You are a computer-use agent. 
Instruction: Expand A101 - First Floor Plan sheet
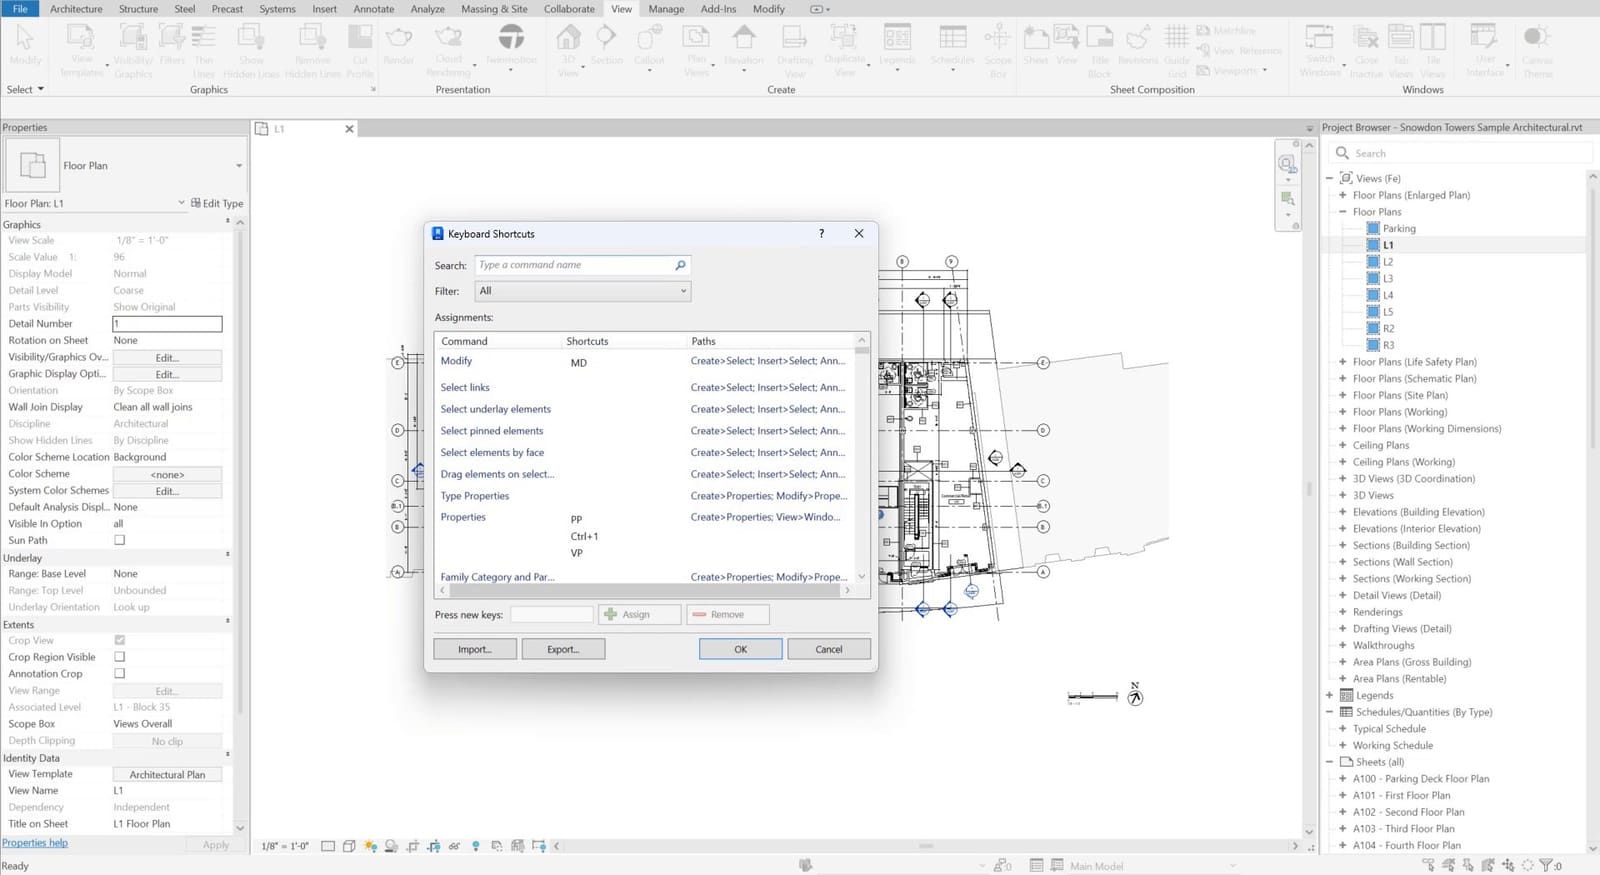tap(1343, 795)
